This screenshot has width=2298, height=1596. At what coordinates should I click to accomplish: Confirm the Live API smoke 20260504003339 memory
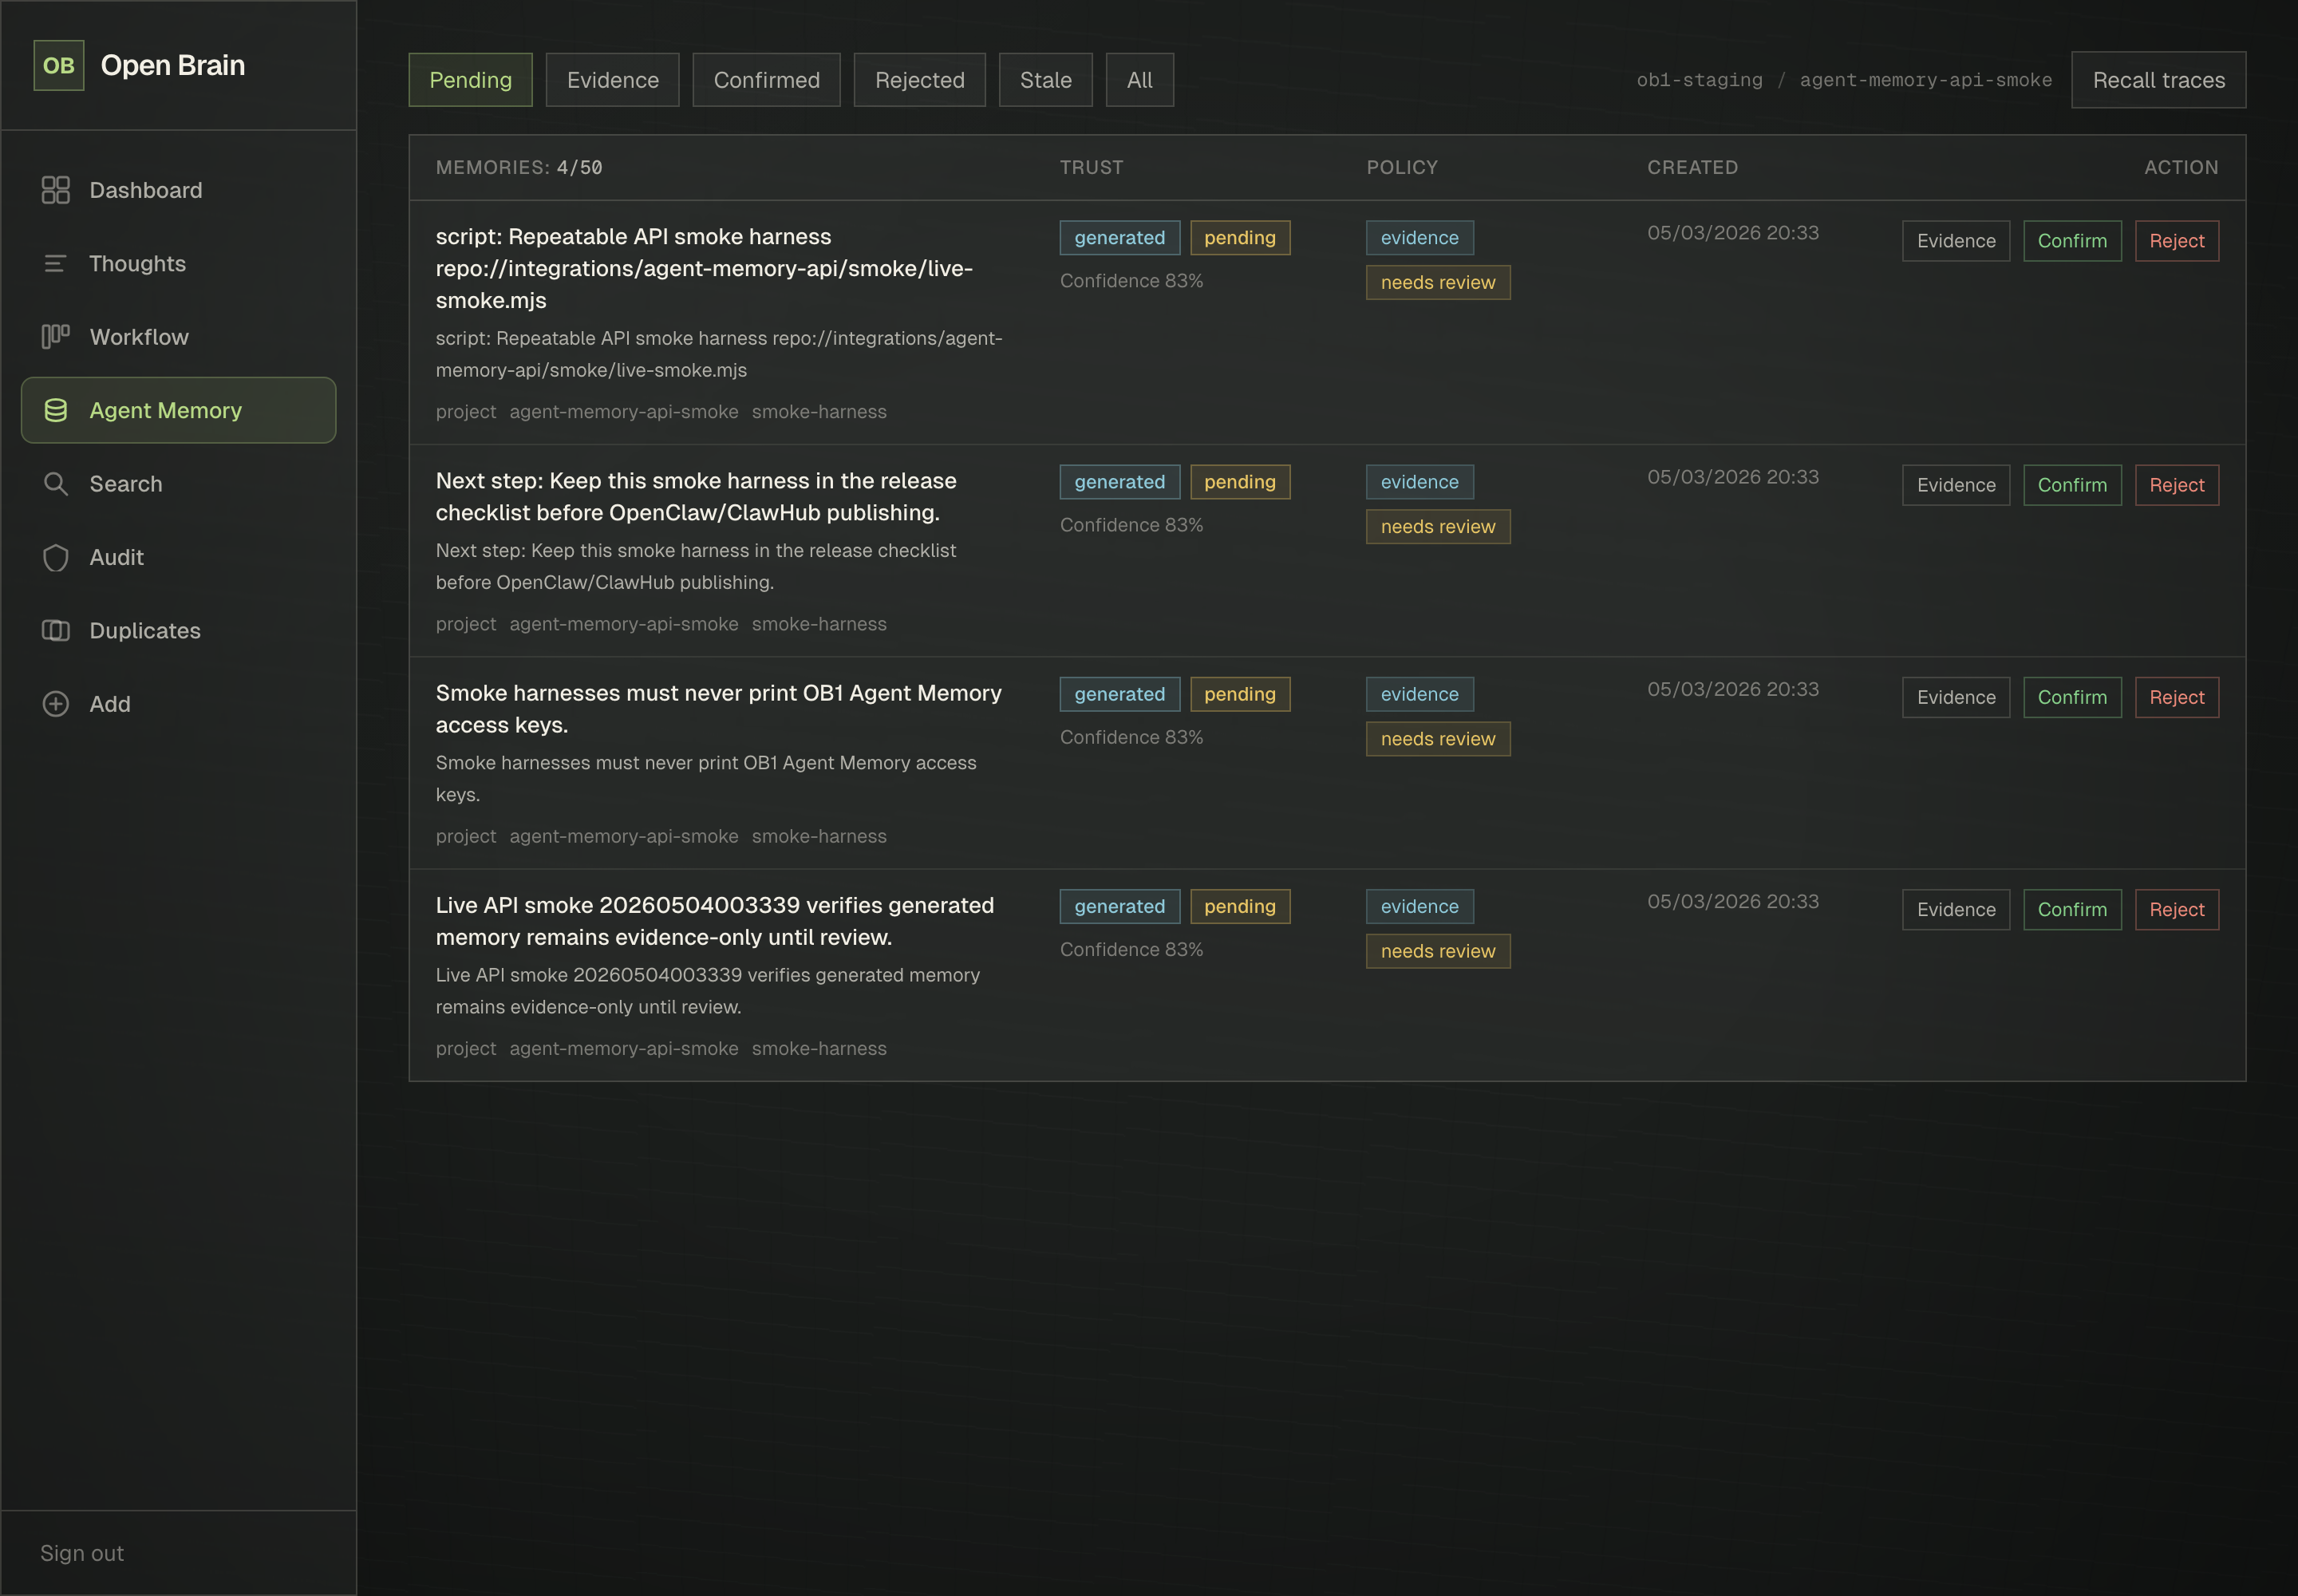2071,909
